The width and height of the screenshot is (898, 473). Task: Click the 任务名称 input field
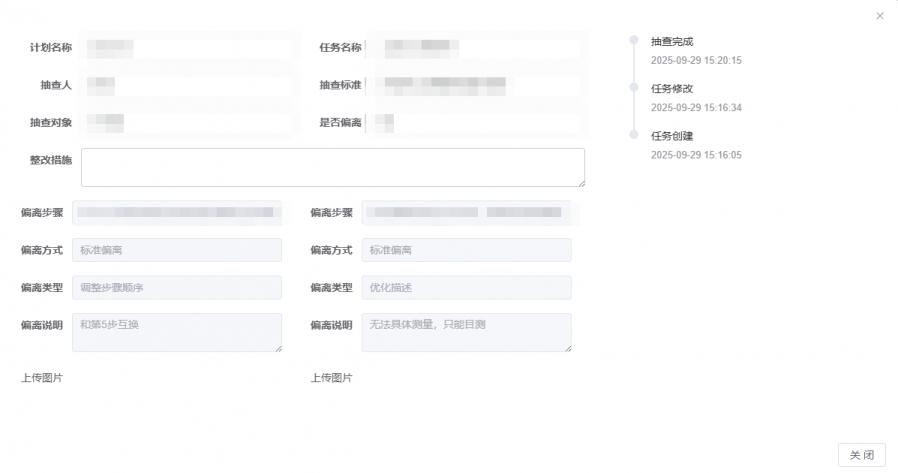click(474, 47)
